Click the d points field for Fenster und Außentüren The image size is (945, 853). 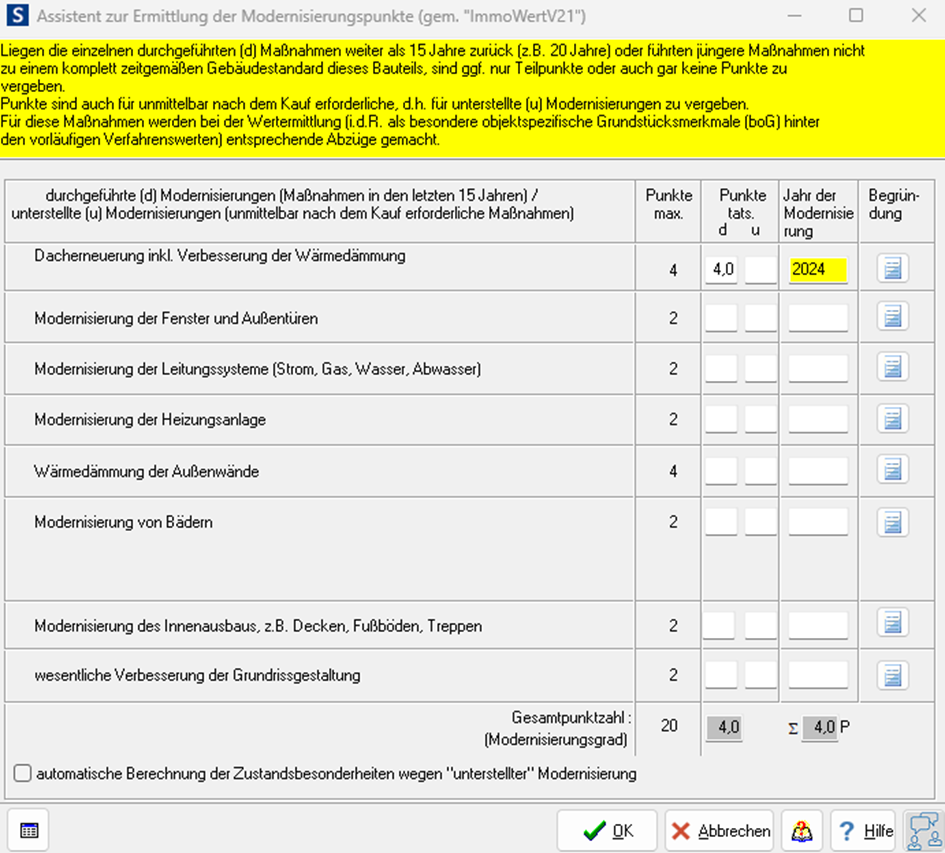[721, 318]
